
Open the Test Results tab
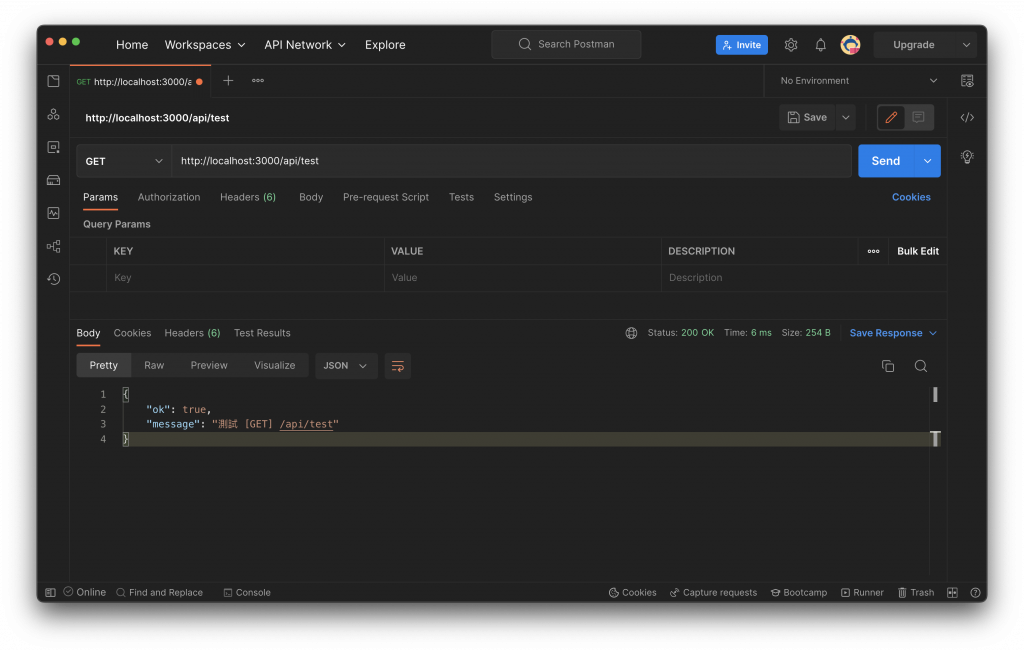pyautogui.click(x=262, y=333)
